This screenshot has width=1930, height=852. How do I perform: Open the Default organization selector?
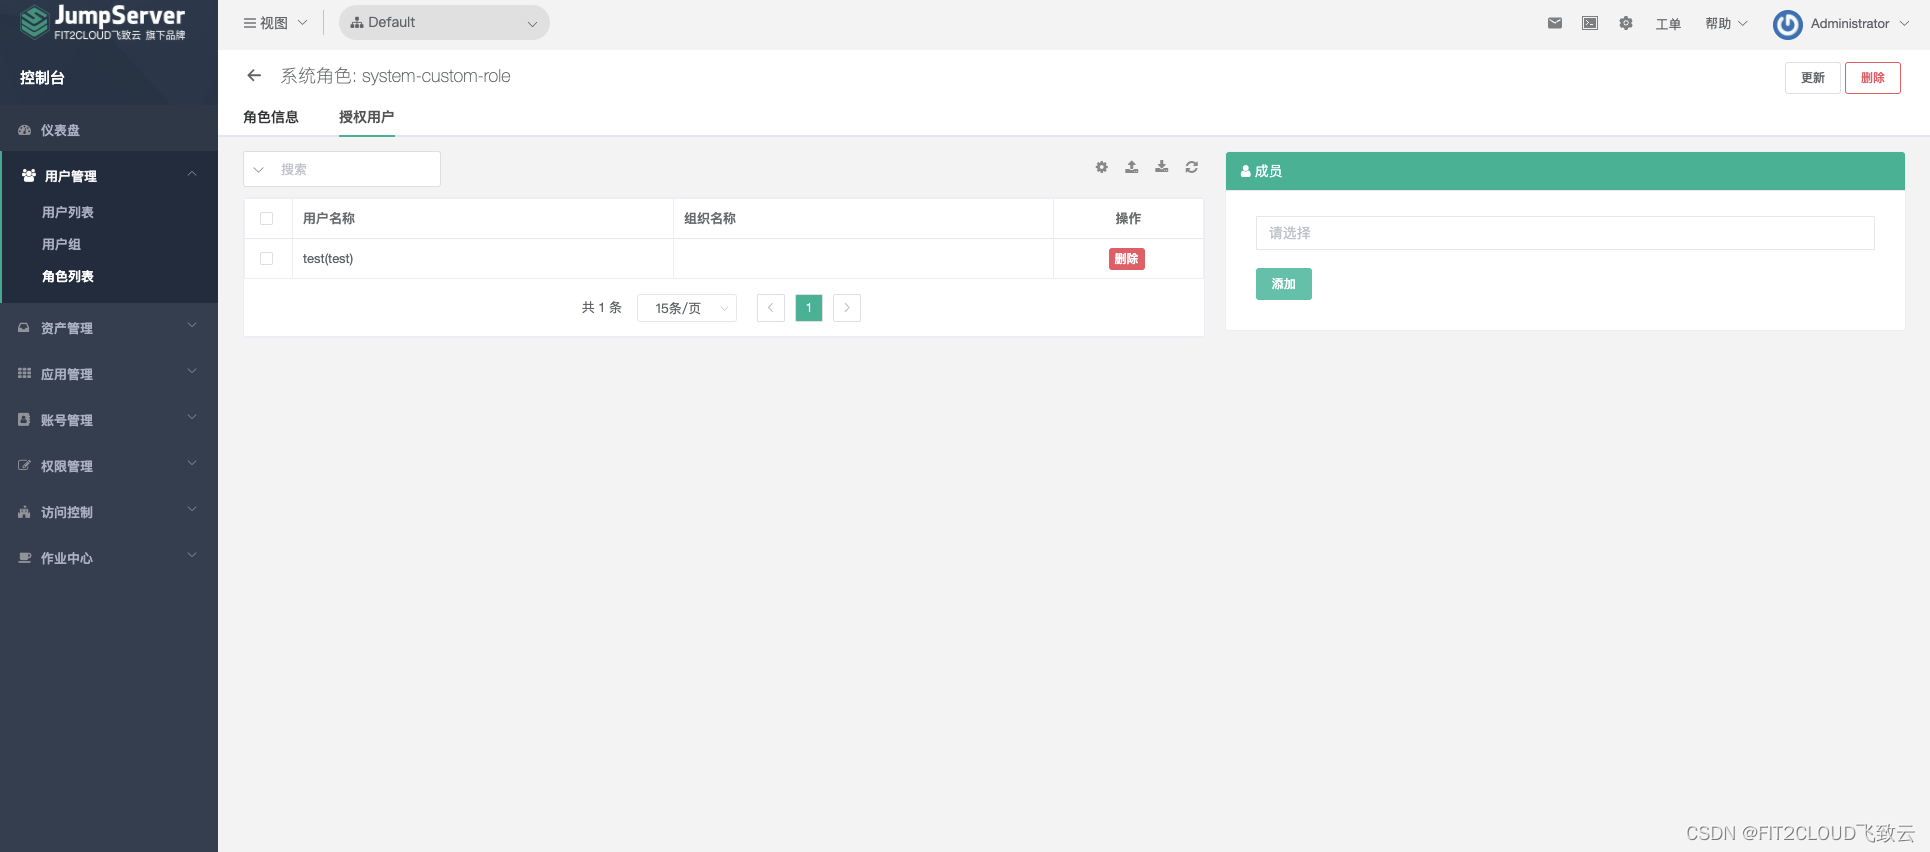[444, 23]
